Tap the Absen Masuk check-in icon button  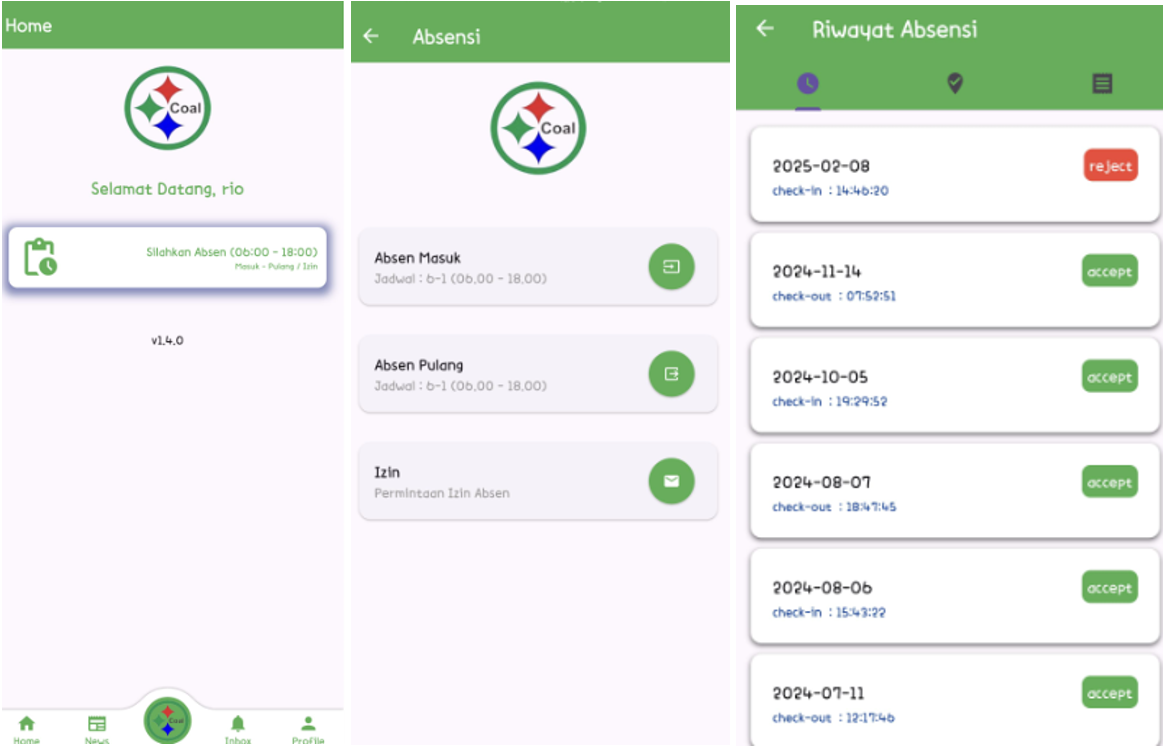tap(671, 267)
